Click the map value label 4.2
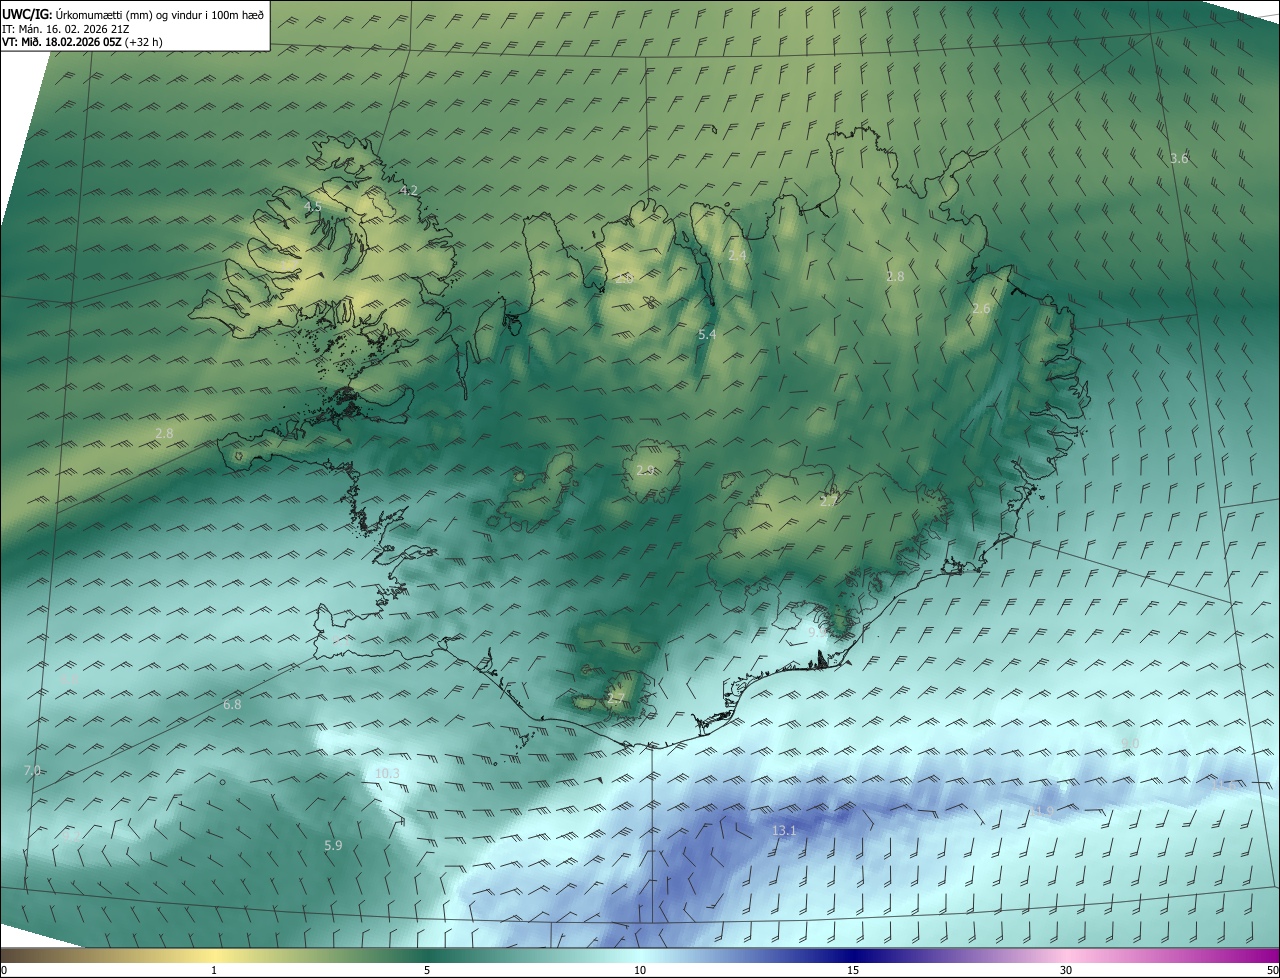 (409, 190)
